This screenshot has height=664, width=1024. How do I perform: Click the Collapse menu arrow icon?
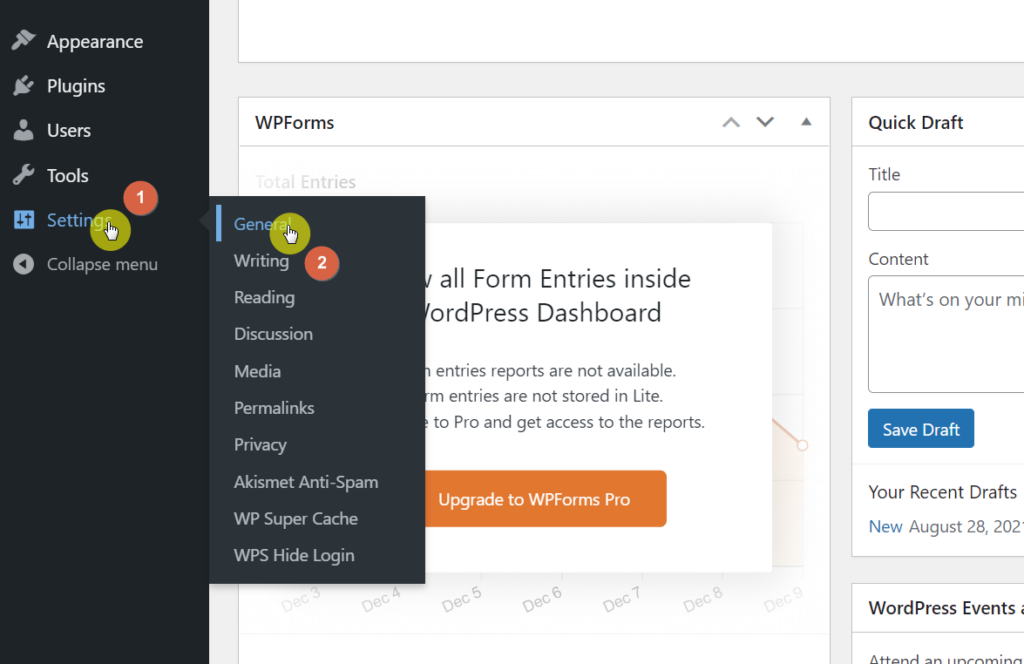[x=24, y=264]
